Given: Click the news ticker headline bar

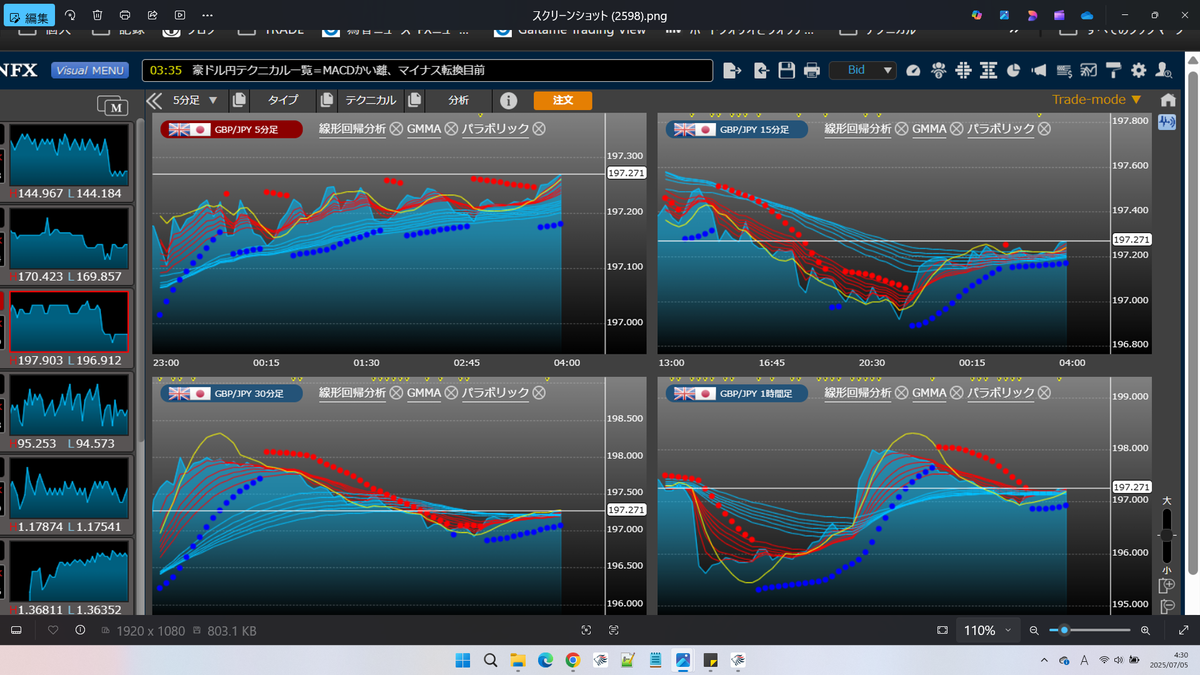Looking at the screenshot, I should (427, 70).
